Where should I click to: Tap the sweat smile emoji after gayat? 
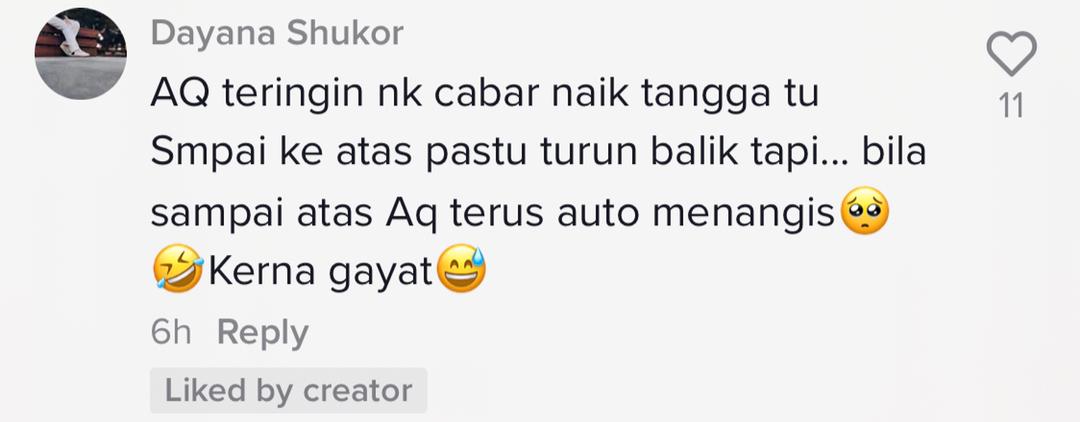pos(461,269)
